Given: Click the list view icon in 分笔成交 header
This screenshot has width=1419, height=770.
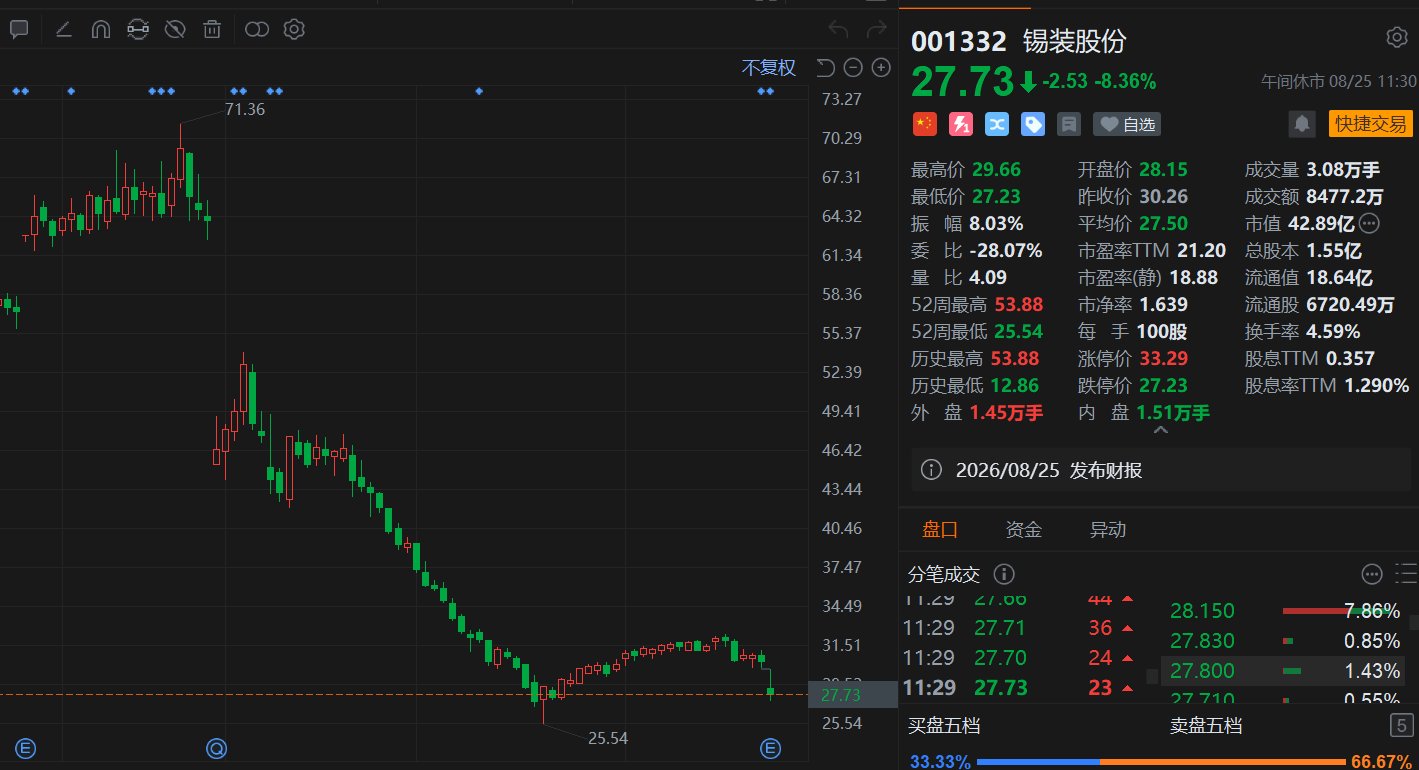Looking at the screenshot, I should 1405,574.
